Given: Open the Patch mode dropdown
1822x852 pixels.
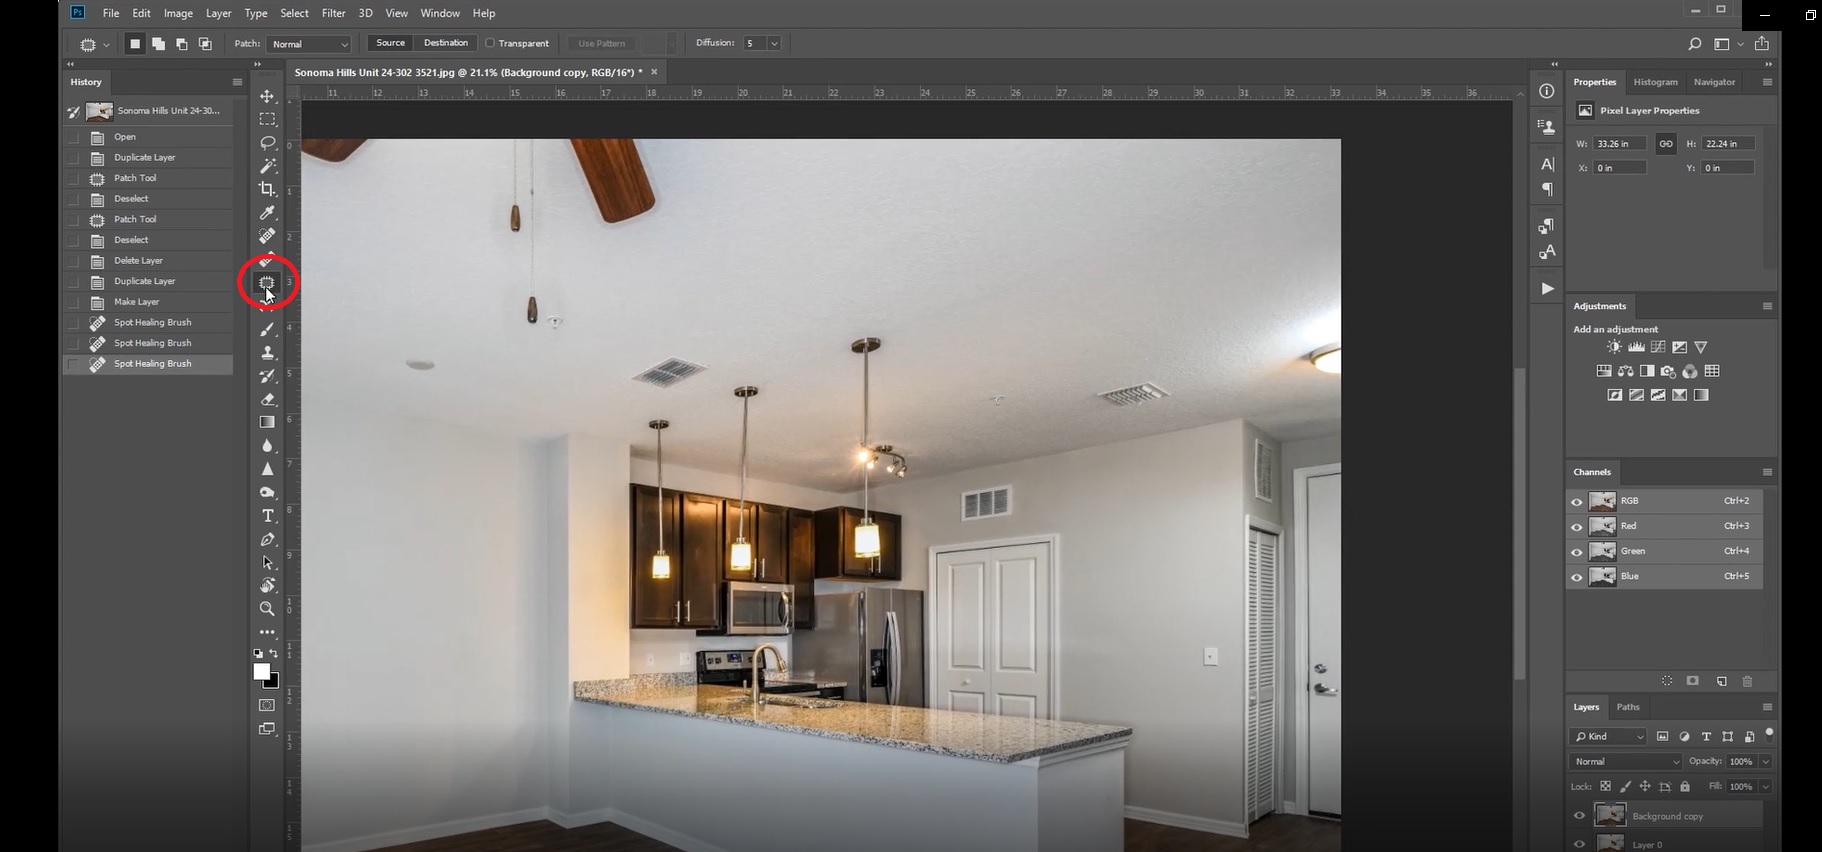Looking at the screenshot, I should (309, 44).
